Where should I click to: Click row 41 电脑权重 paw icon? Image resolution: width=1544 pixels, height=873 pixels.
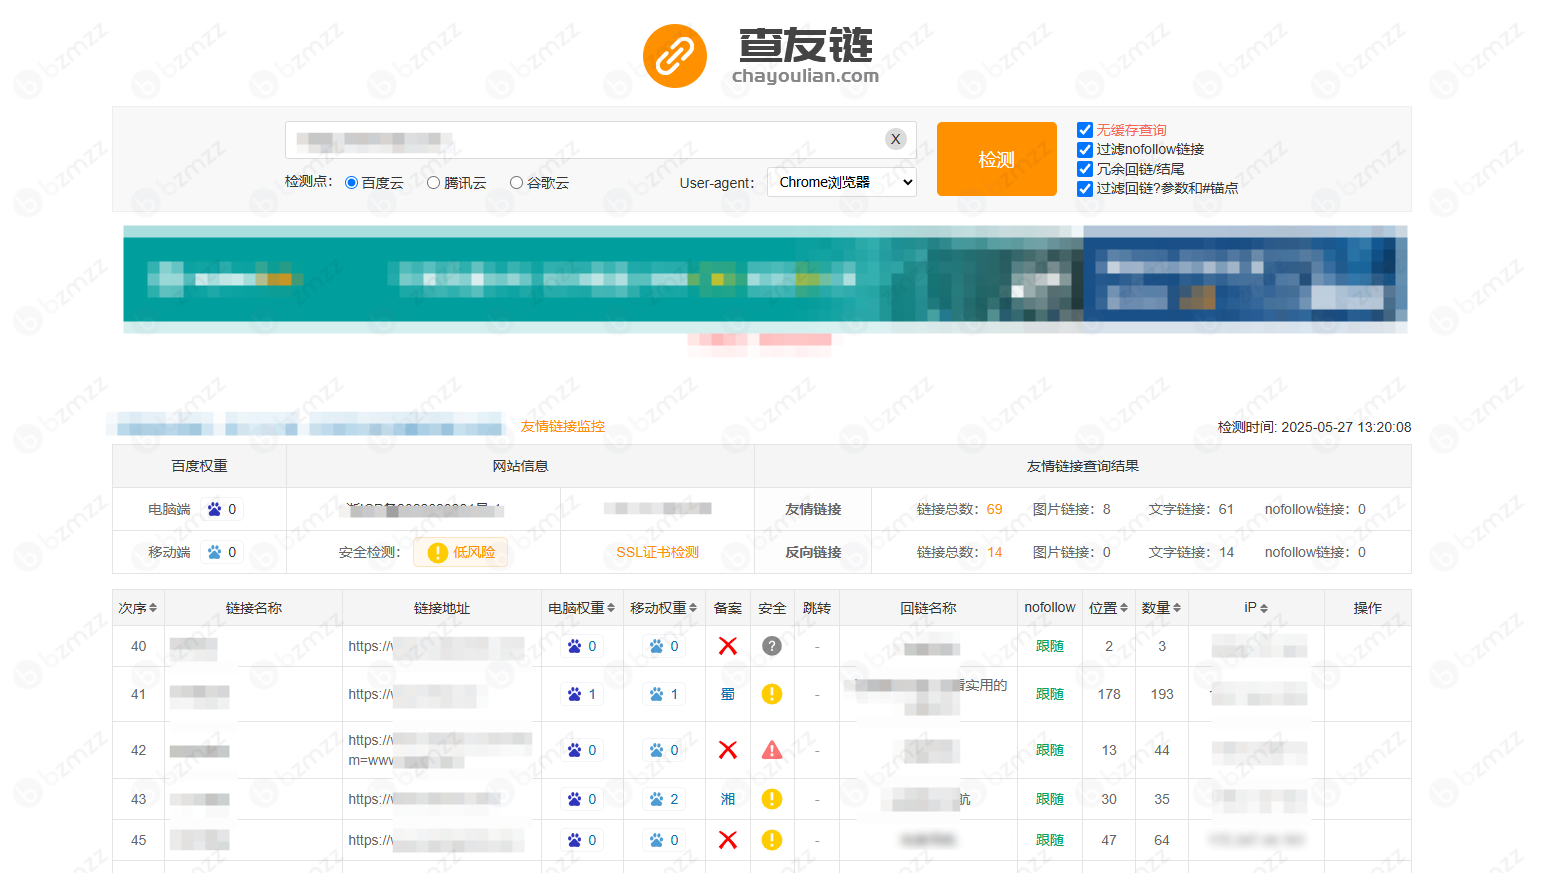pos(574,694)
